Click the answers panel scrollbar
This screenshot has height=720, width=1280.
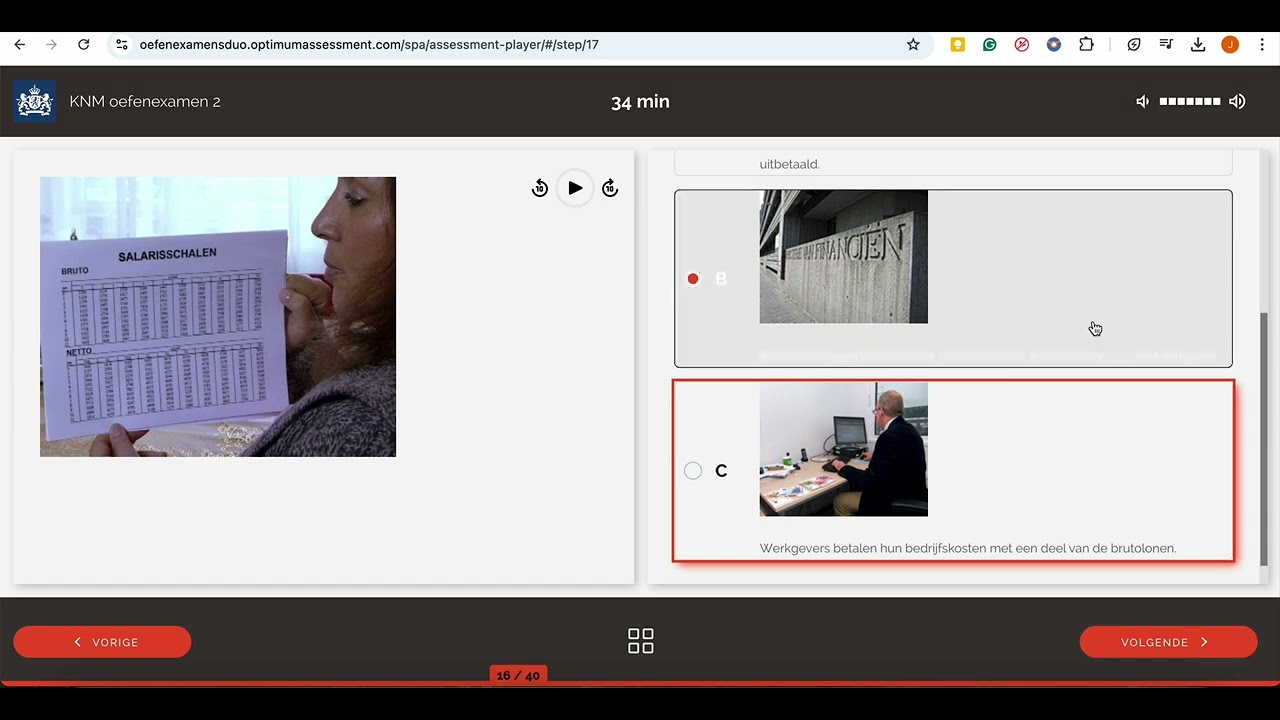point(1264,438)
